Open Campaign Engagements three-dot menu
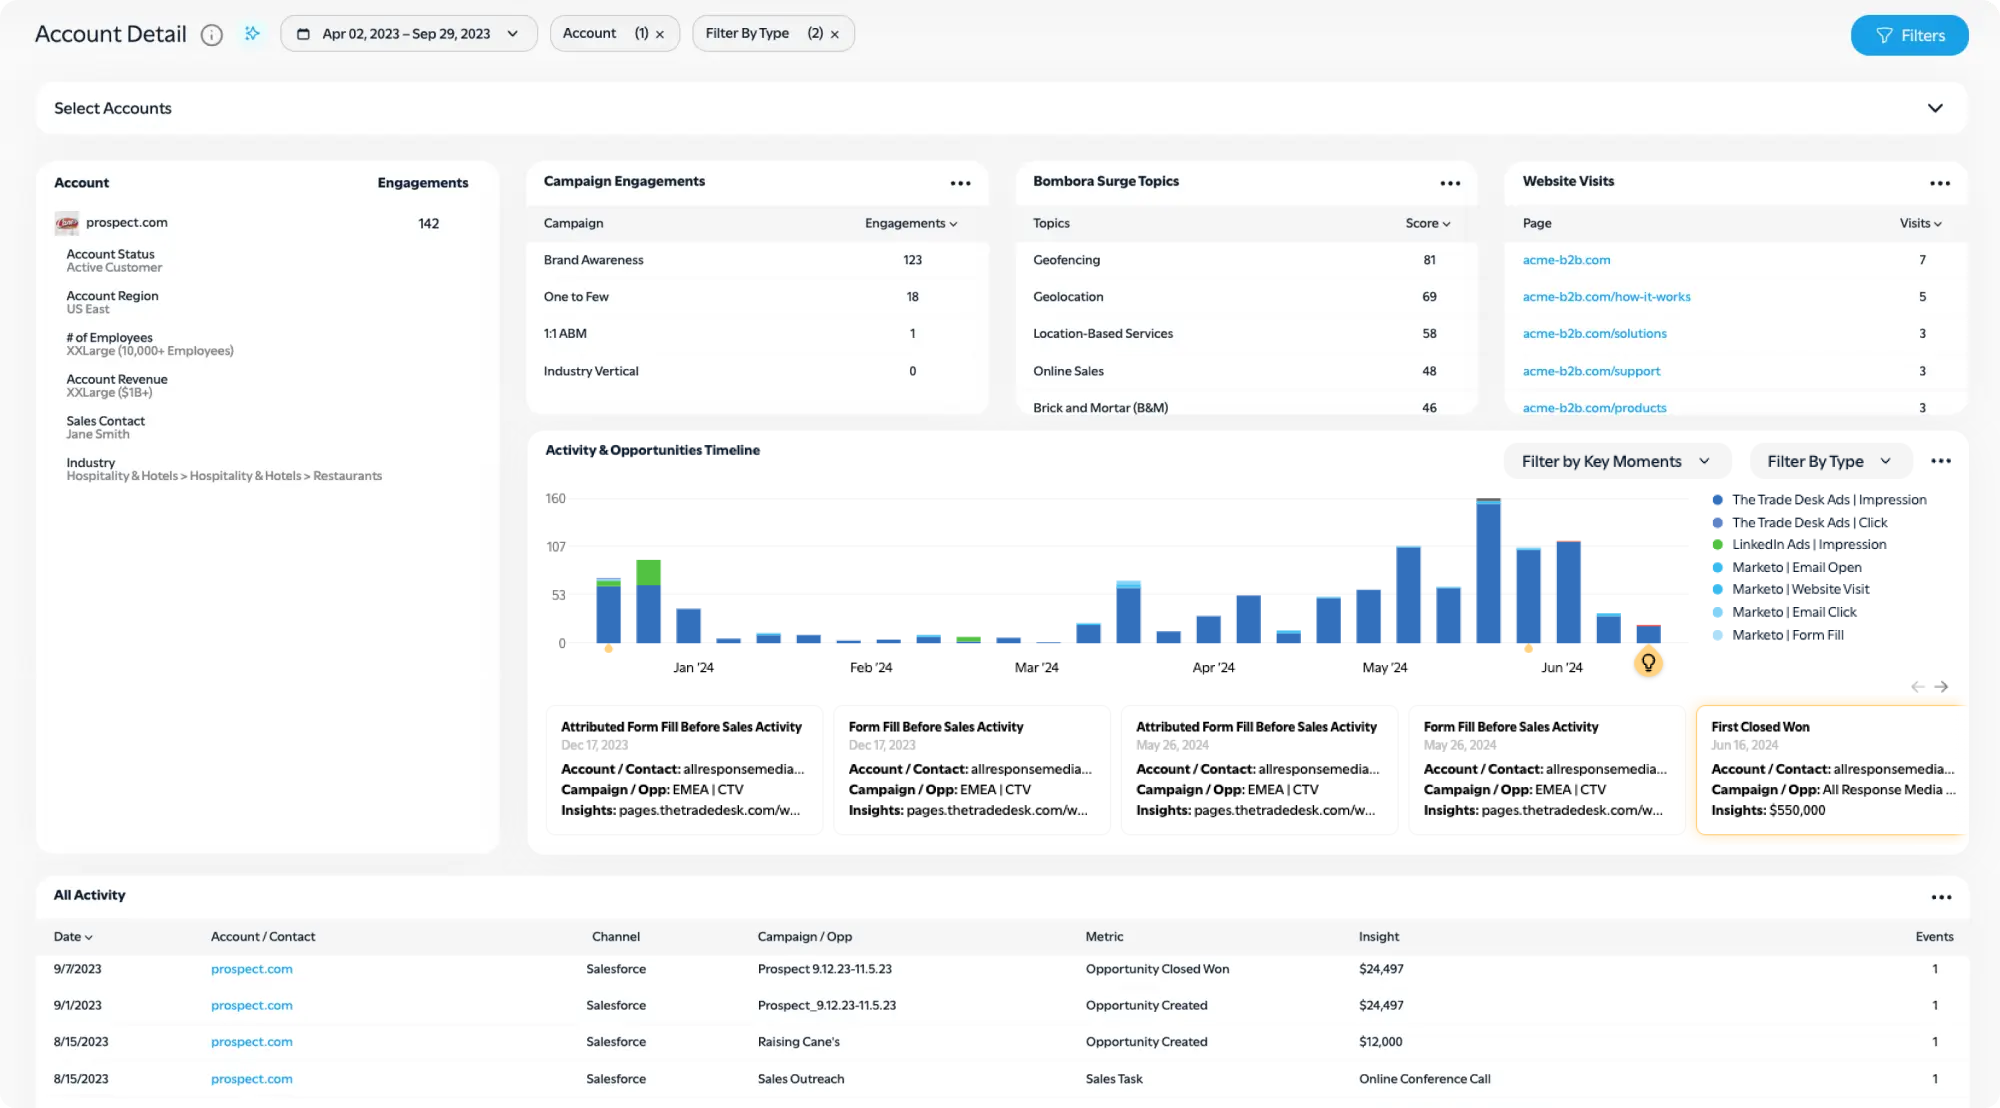This screenshot has height=1108, width=2000. (960, 183)
